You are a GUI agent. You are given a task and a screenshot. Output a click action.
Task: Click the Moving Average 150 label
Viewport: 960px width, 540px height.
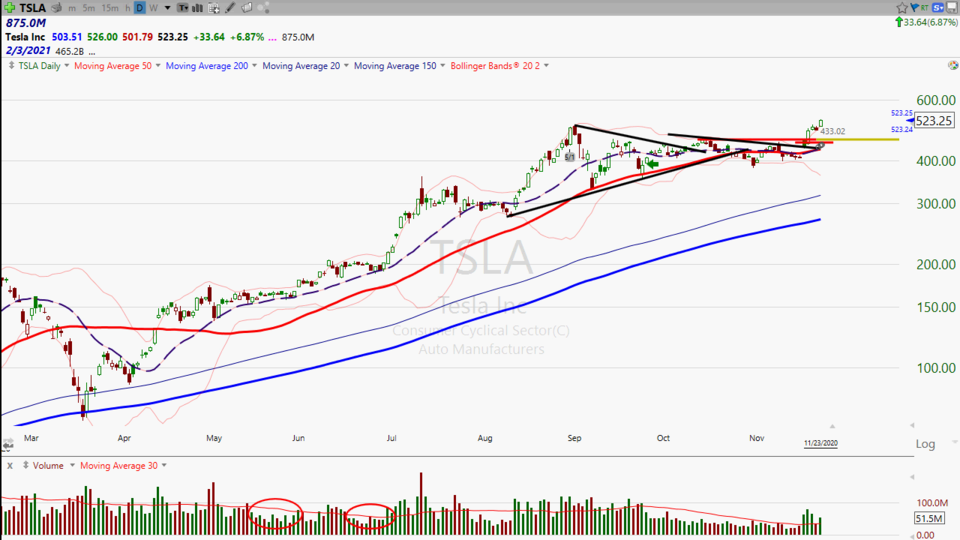point(395,66)
